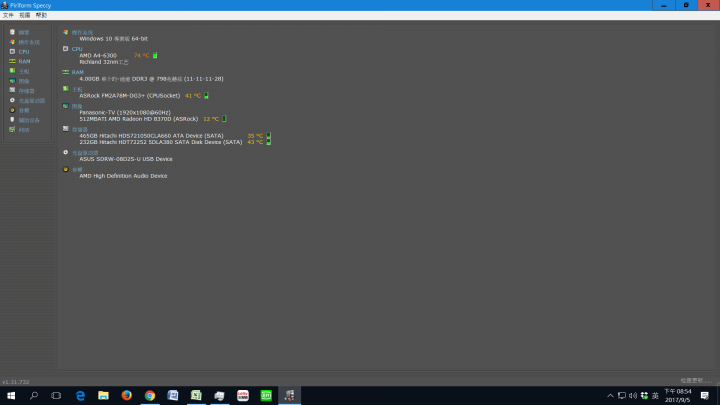The height and width of the screenshot is (405, 720).
Task: Click the motherboard temperature indicator next to 41 °C
Action: pos(206,96)
